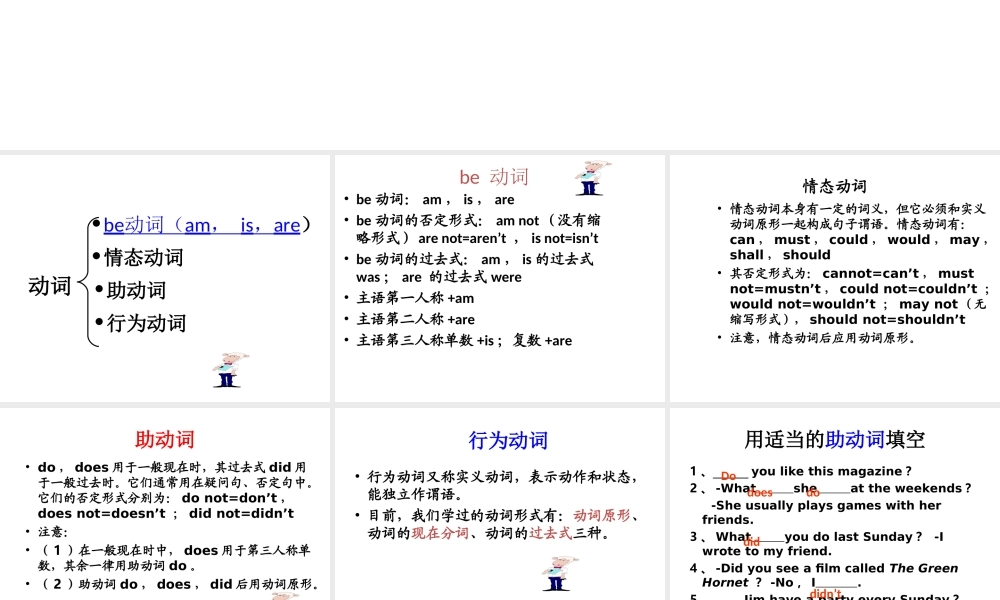Click the red answer "didn't" in question 4

(826, 594)
